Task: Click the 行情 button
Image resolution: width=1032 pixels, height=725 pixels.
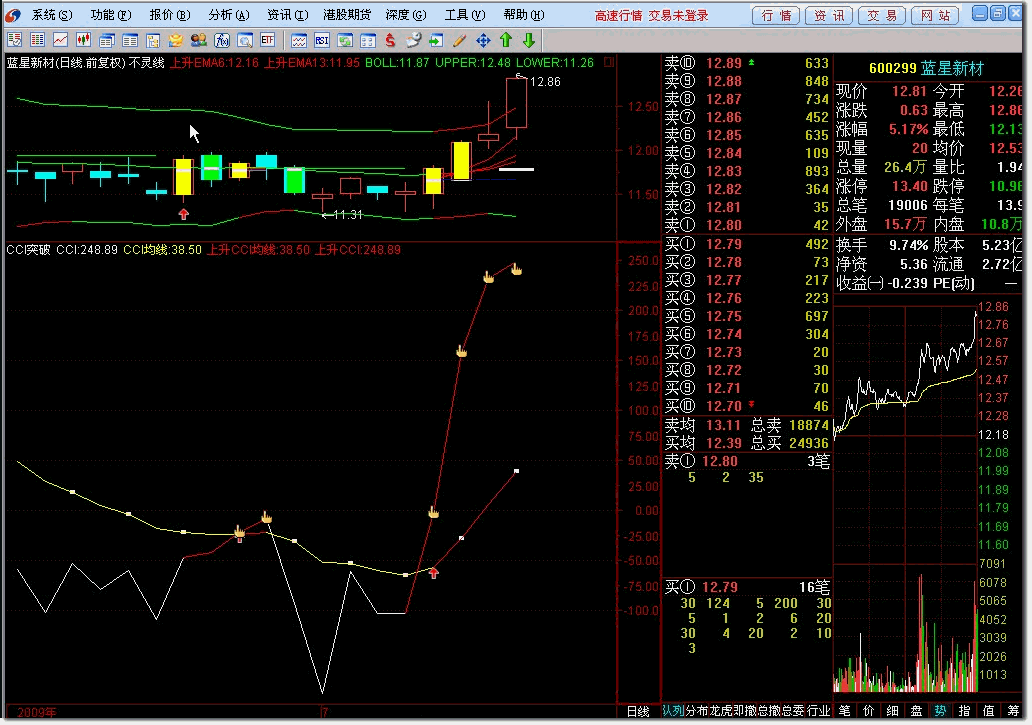Action: (776, 15)
